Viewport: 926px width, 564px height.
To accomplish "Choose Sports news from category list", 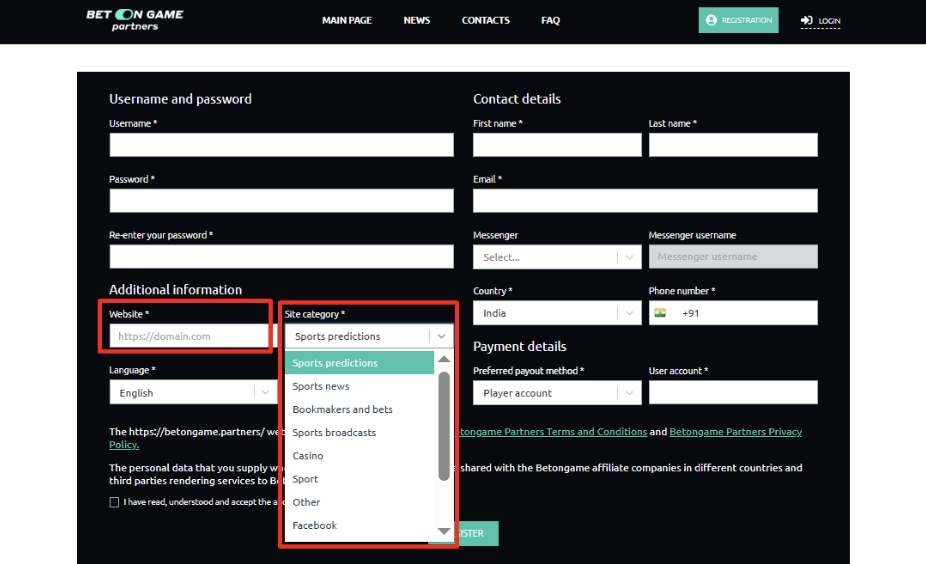I will click(321, 386).
